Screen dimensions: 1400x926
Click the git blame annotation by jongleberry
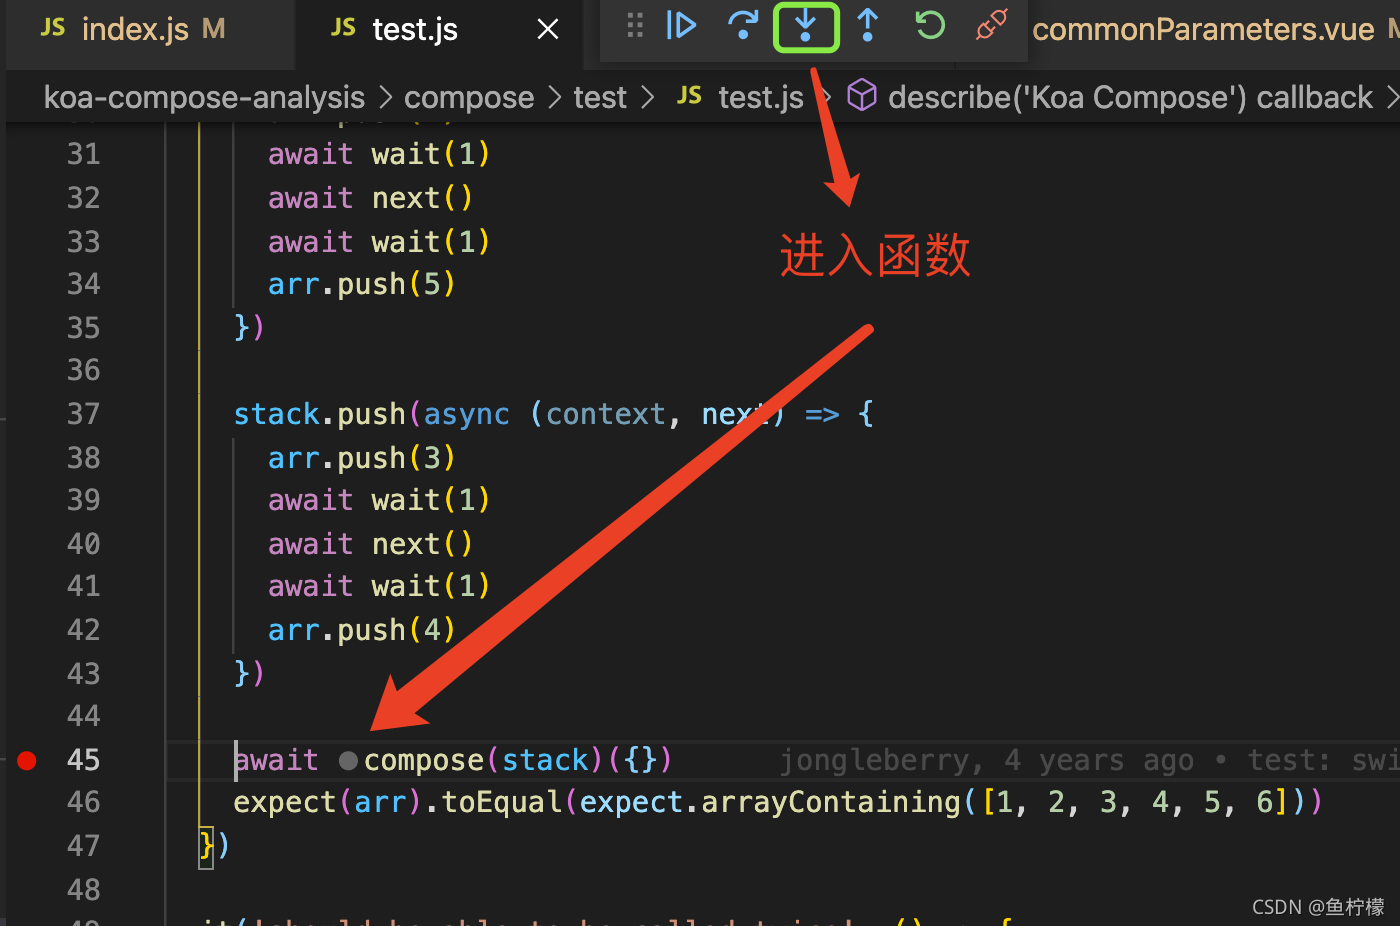(1090, 761)
